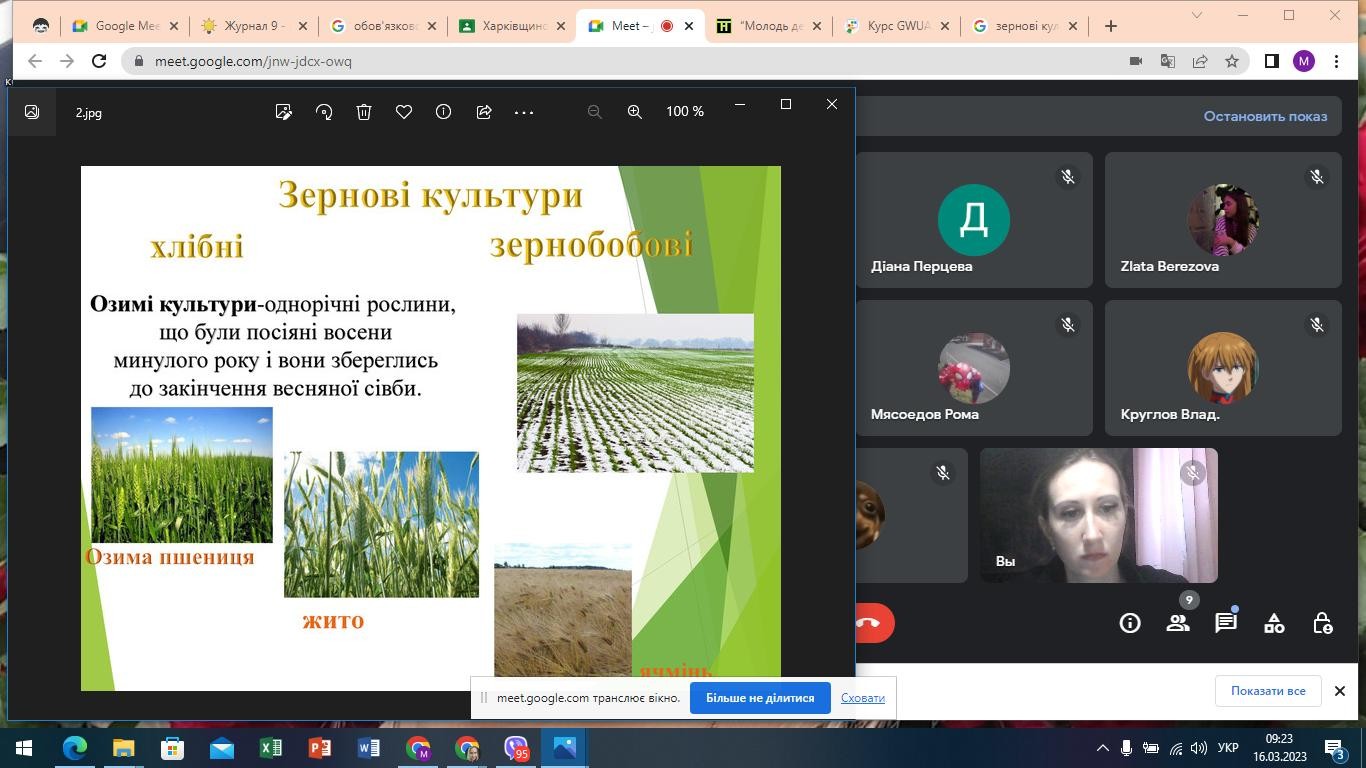The image size is (1366, 768).
Task: Open more options ellipsis in Photos
Action: point(524,112)
